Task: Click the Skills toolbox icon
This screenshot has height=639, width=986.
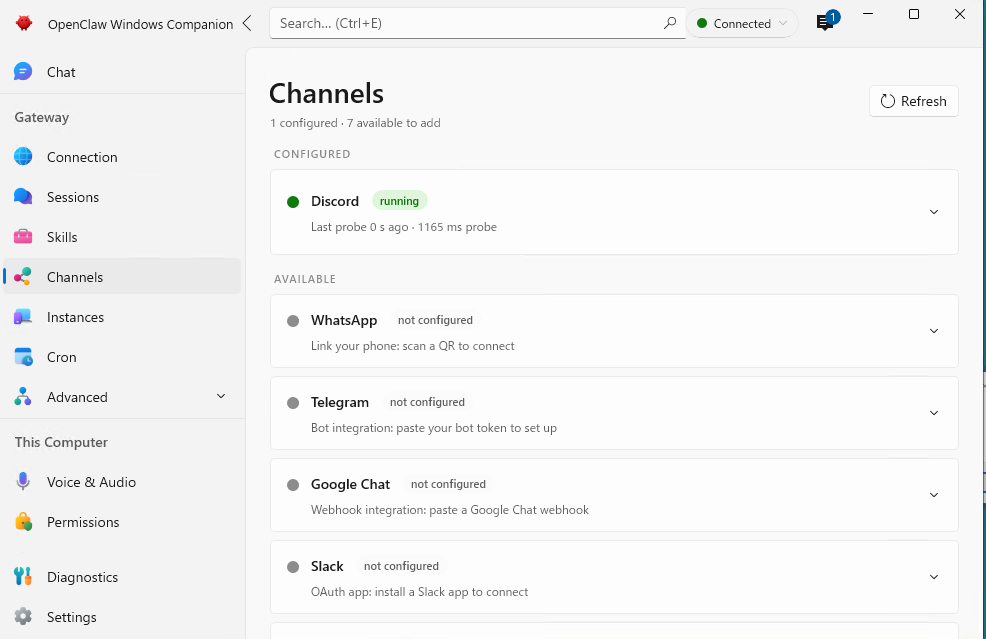Action: coord(23,236)
